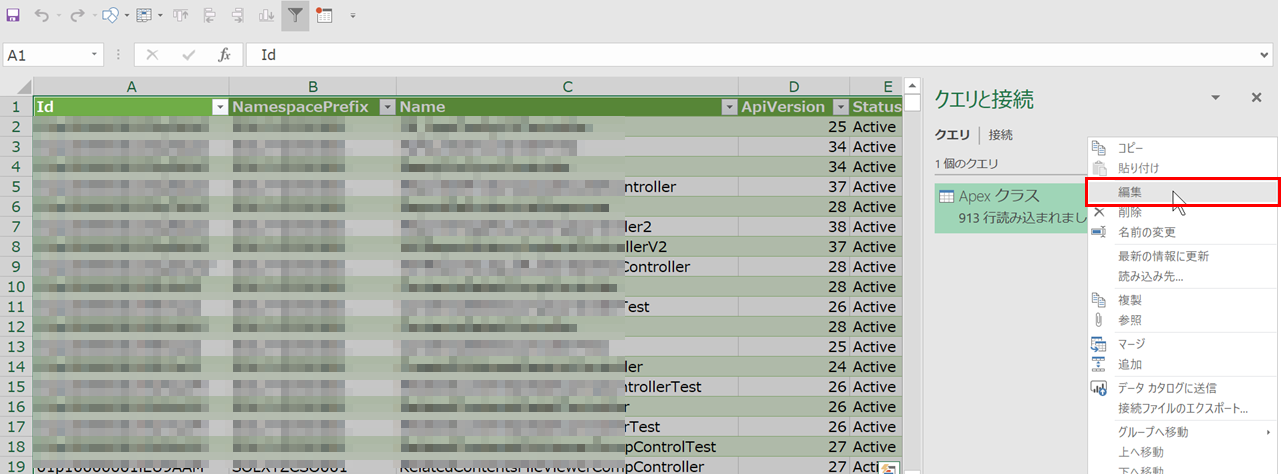Screen dimensions: 1281x474
Task: Choose 名前の変更 from the context menu
Action: [1182, 232]
